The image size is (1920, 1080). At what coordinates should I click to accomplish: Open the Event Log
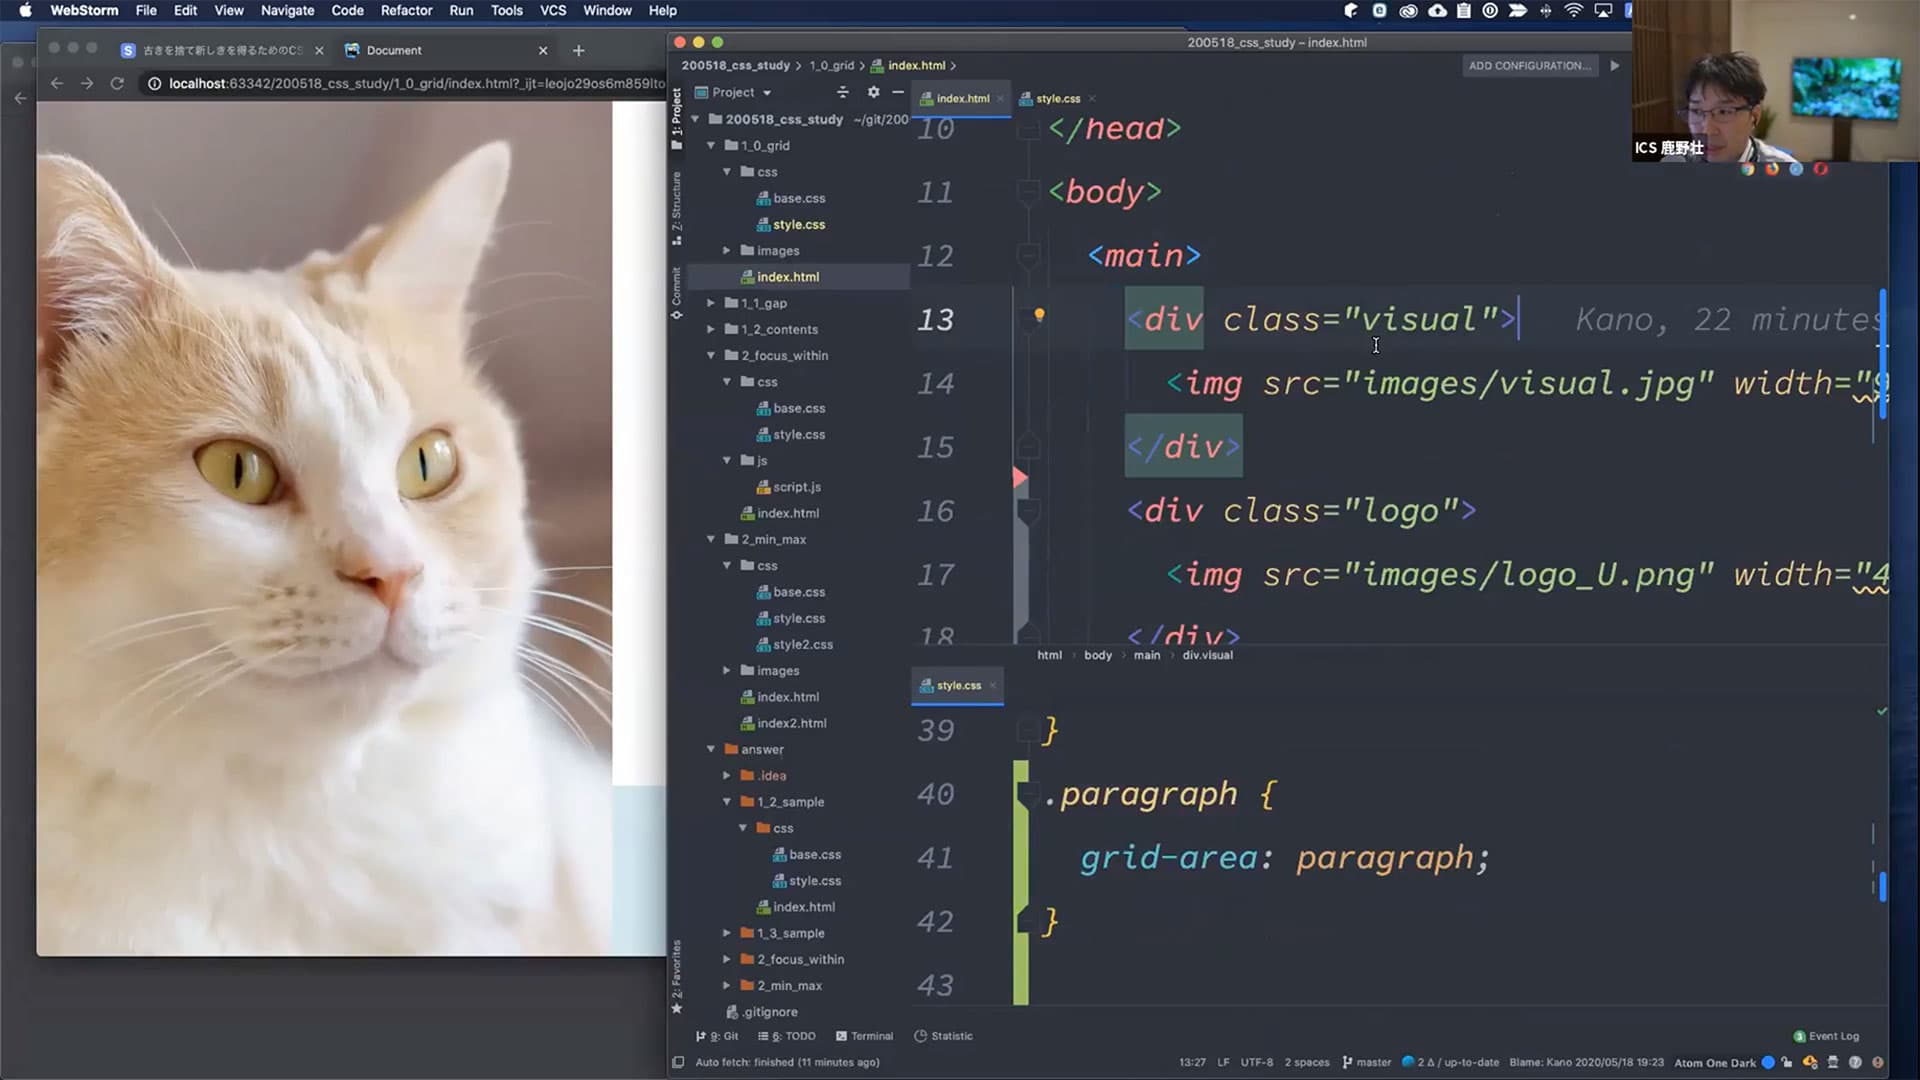pos(1826,1036)
